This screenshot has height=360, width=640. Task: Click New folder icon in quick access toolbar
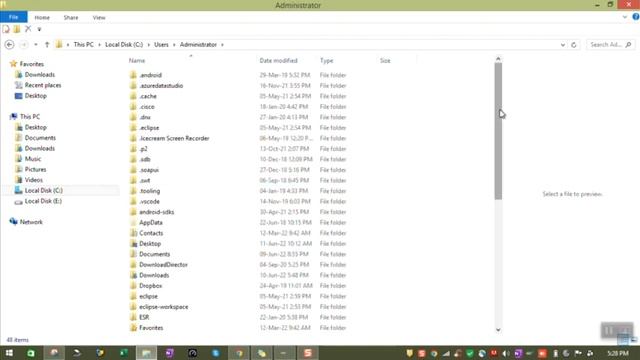tap(17, 29)
